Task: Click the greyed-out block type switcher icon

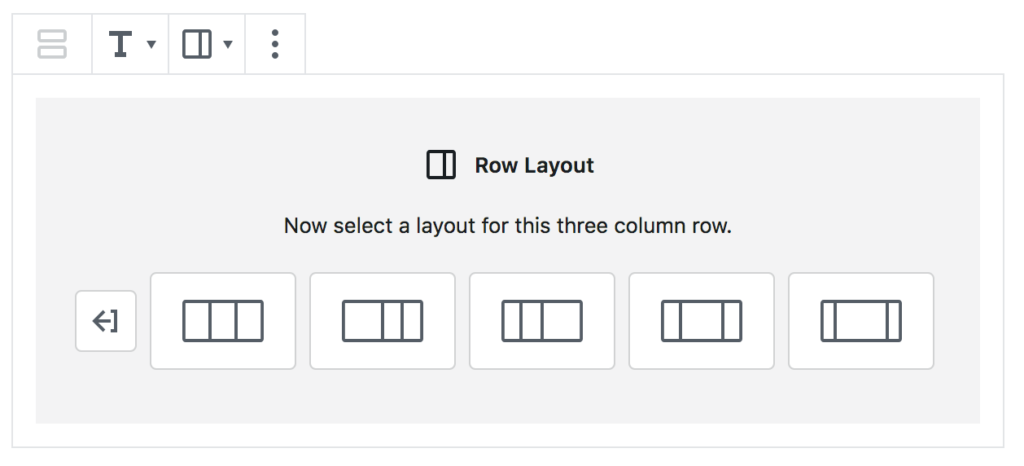Action: click(x=52, y=44)
